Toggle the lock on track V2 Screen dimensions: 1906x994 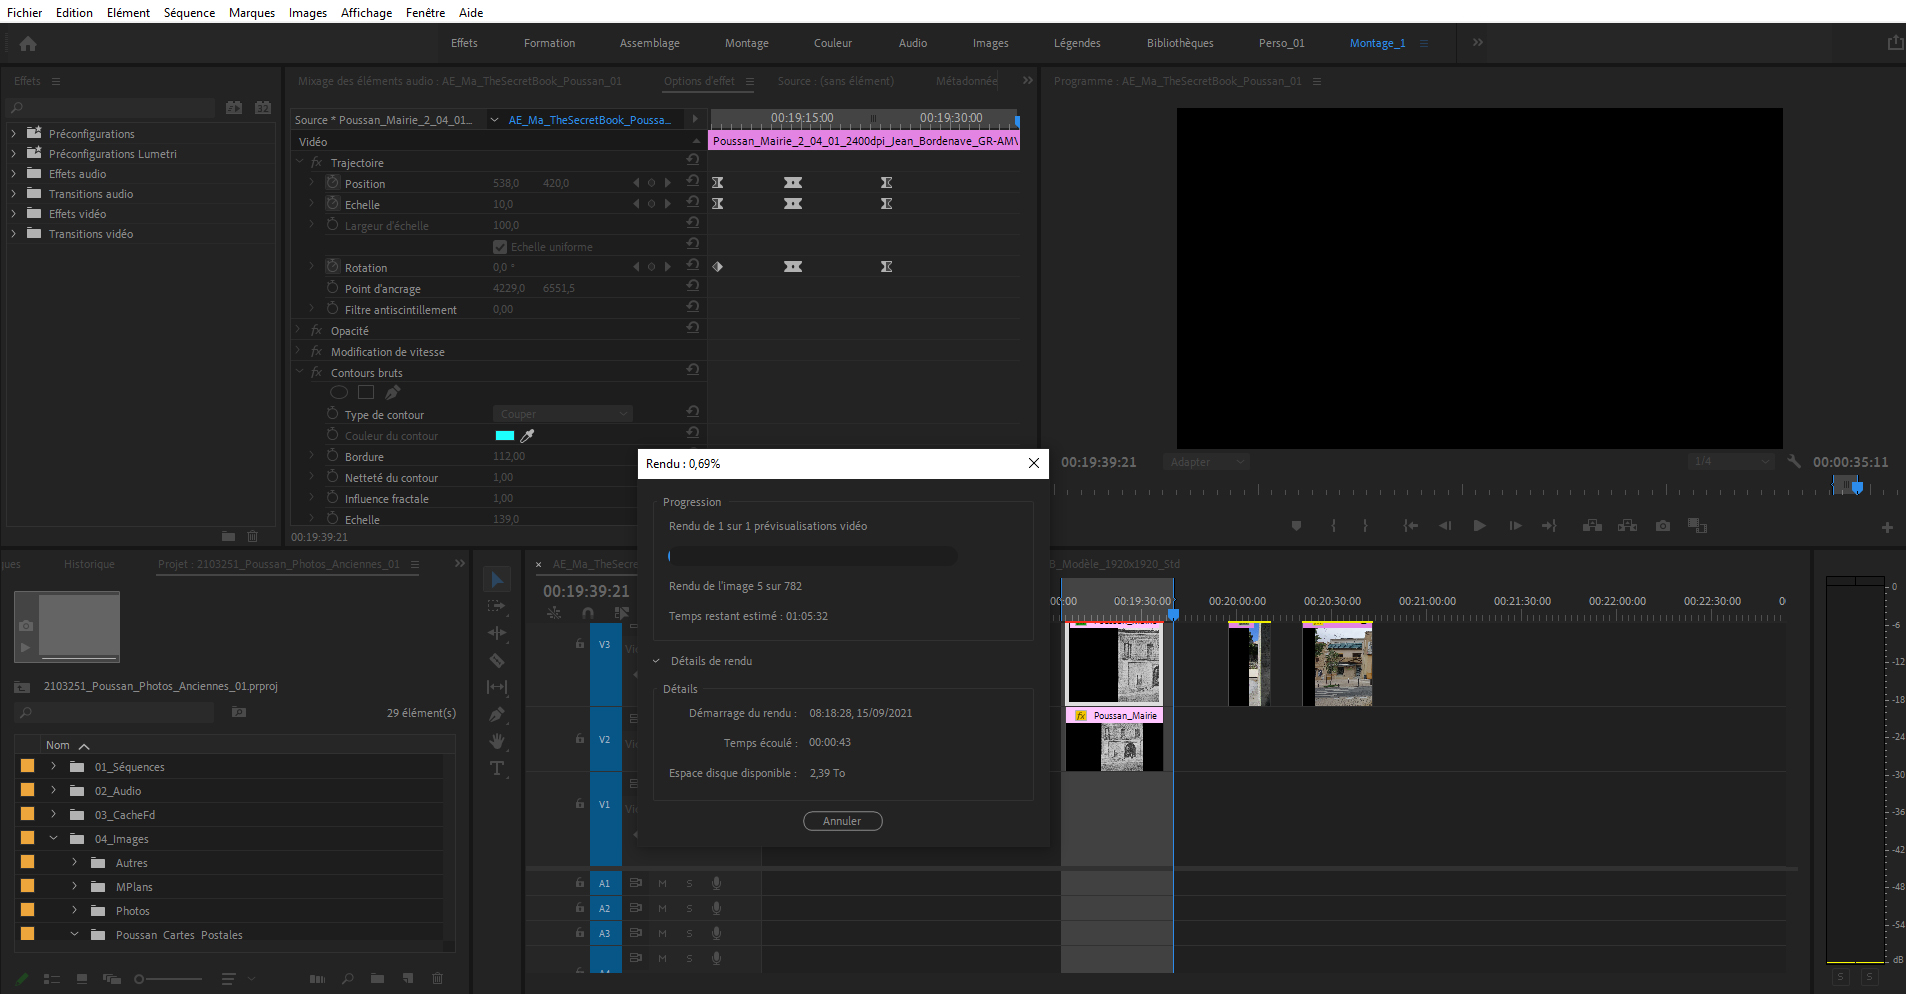click(x=580, y=739)
